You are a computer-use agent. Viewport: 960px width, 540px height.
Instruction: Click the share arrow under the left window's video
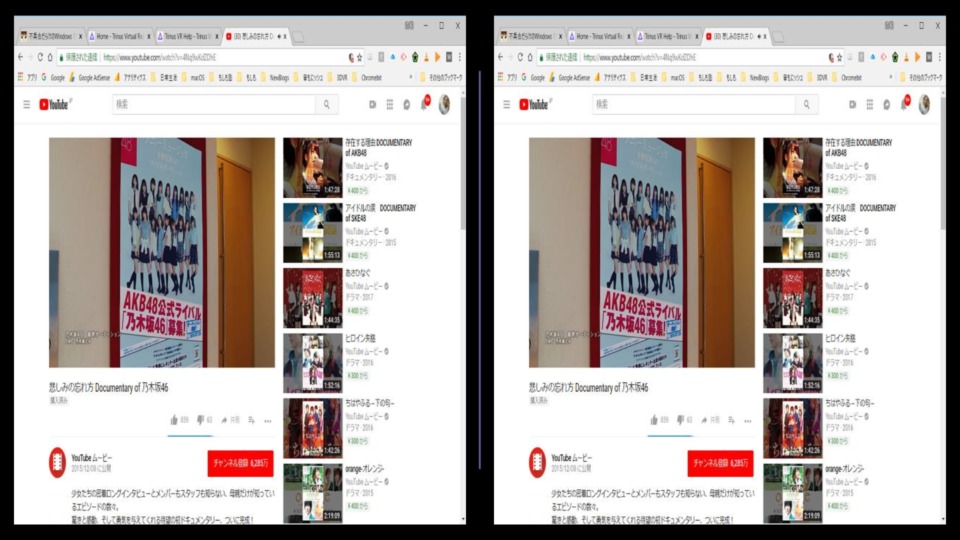click(x=225, y=421)
